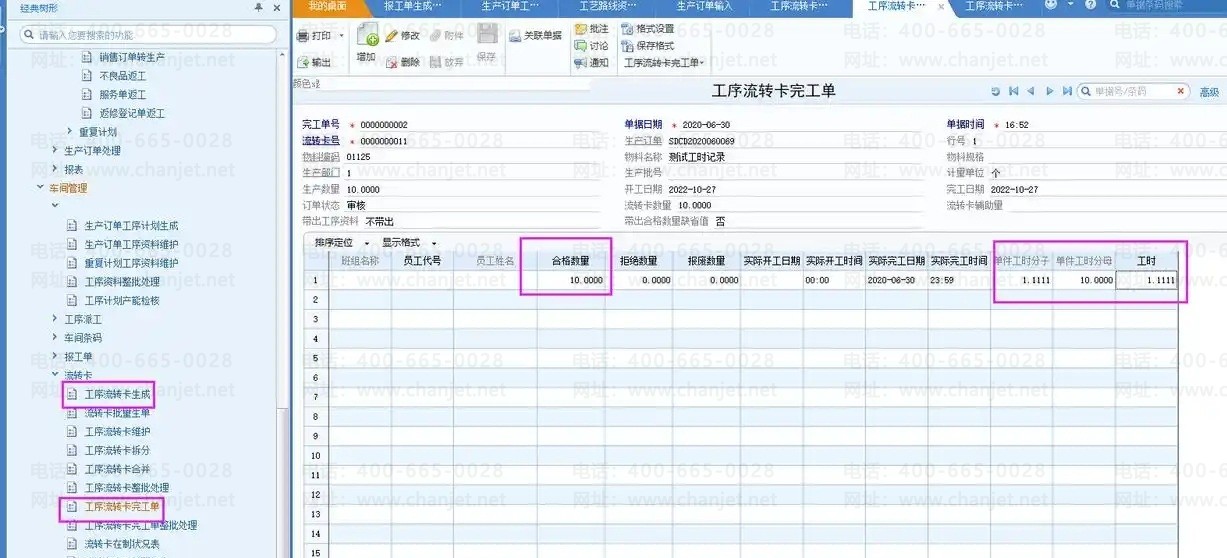Click the 删除 delete icon
Screen dimensions: 1227x558
(x=391, y=62)
